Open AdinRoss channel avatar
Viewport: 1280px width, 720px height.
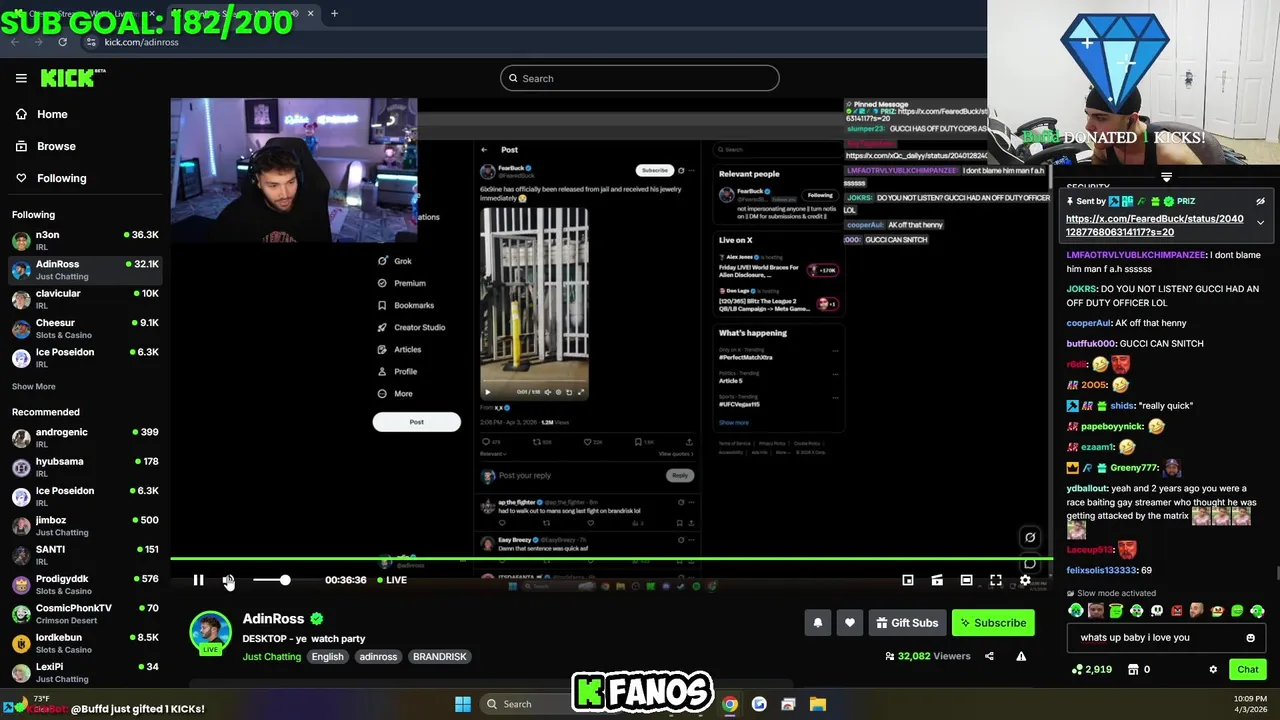210,633
